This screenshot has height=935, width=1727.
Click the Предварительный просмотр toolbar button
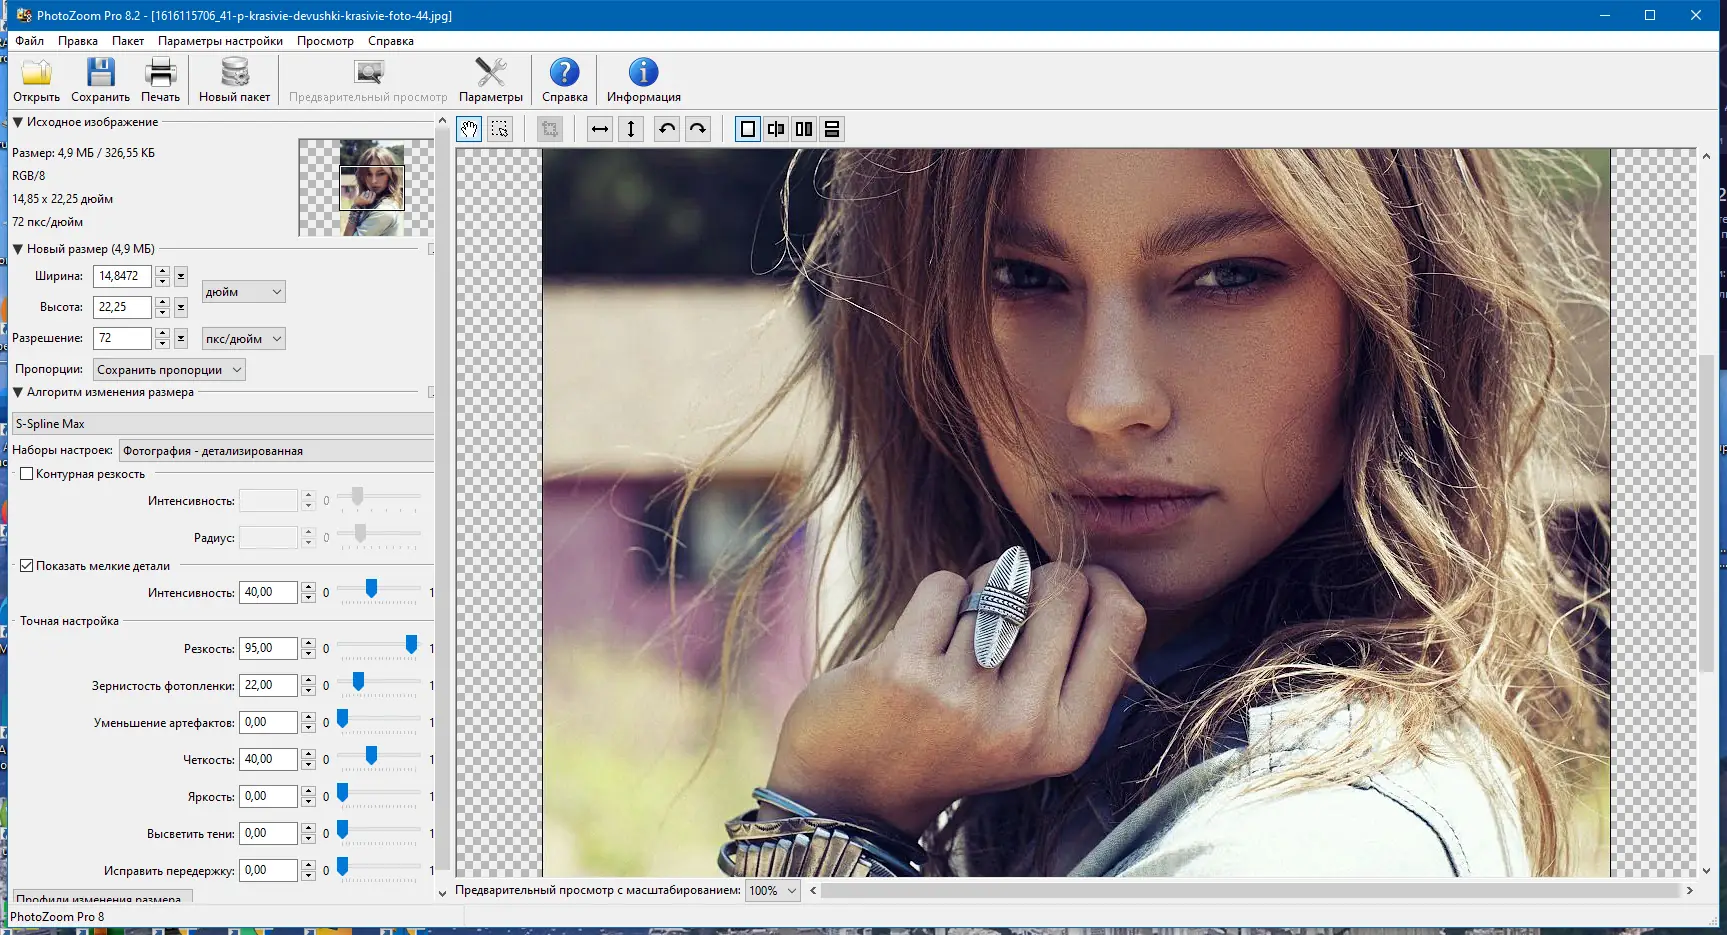(368, 79)
